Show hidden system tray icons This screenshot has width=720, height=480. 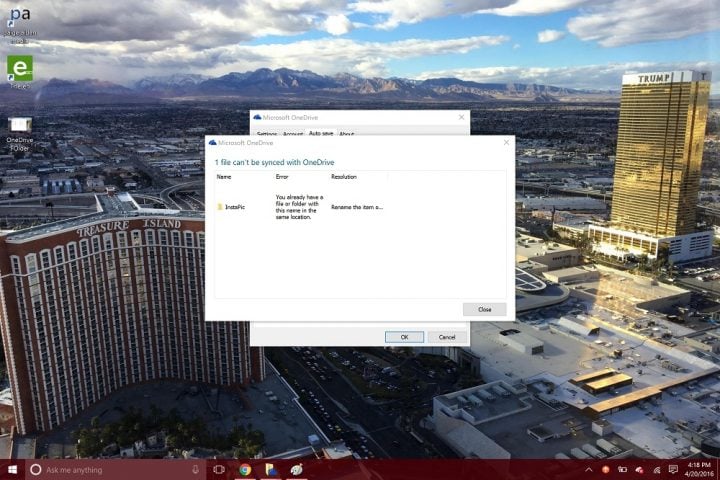(589, 469)
